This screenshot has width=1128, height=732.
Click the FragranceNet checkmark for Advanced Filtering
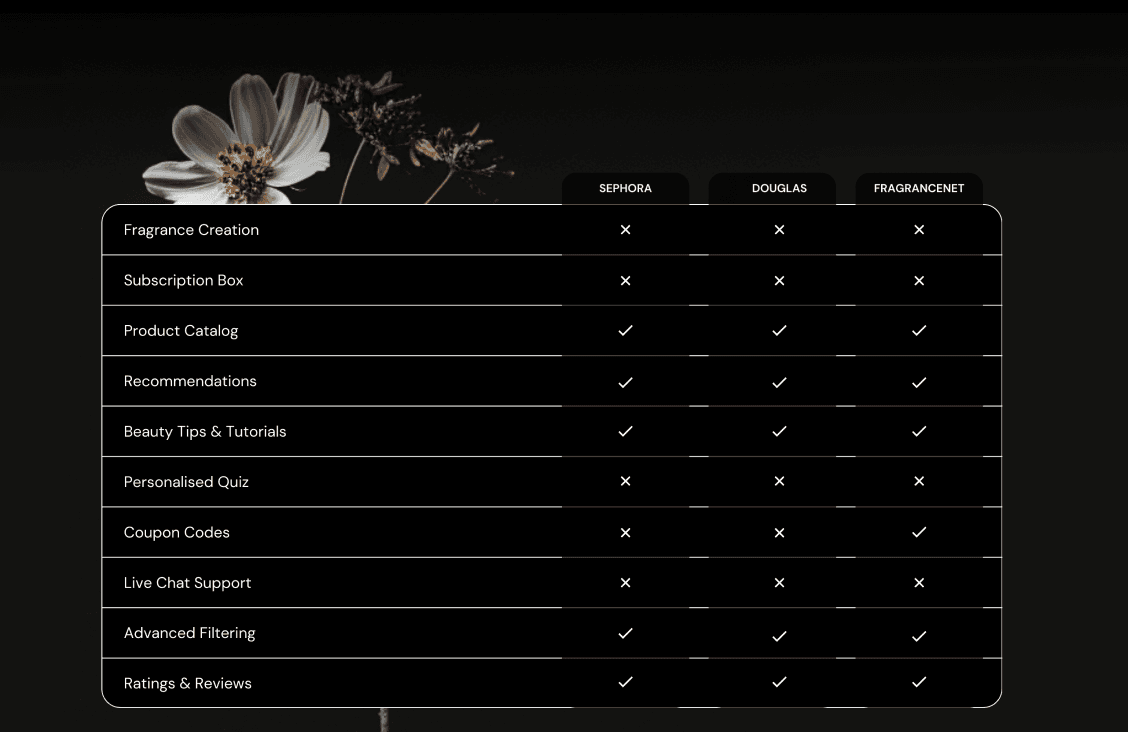point(919,636)
